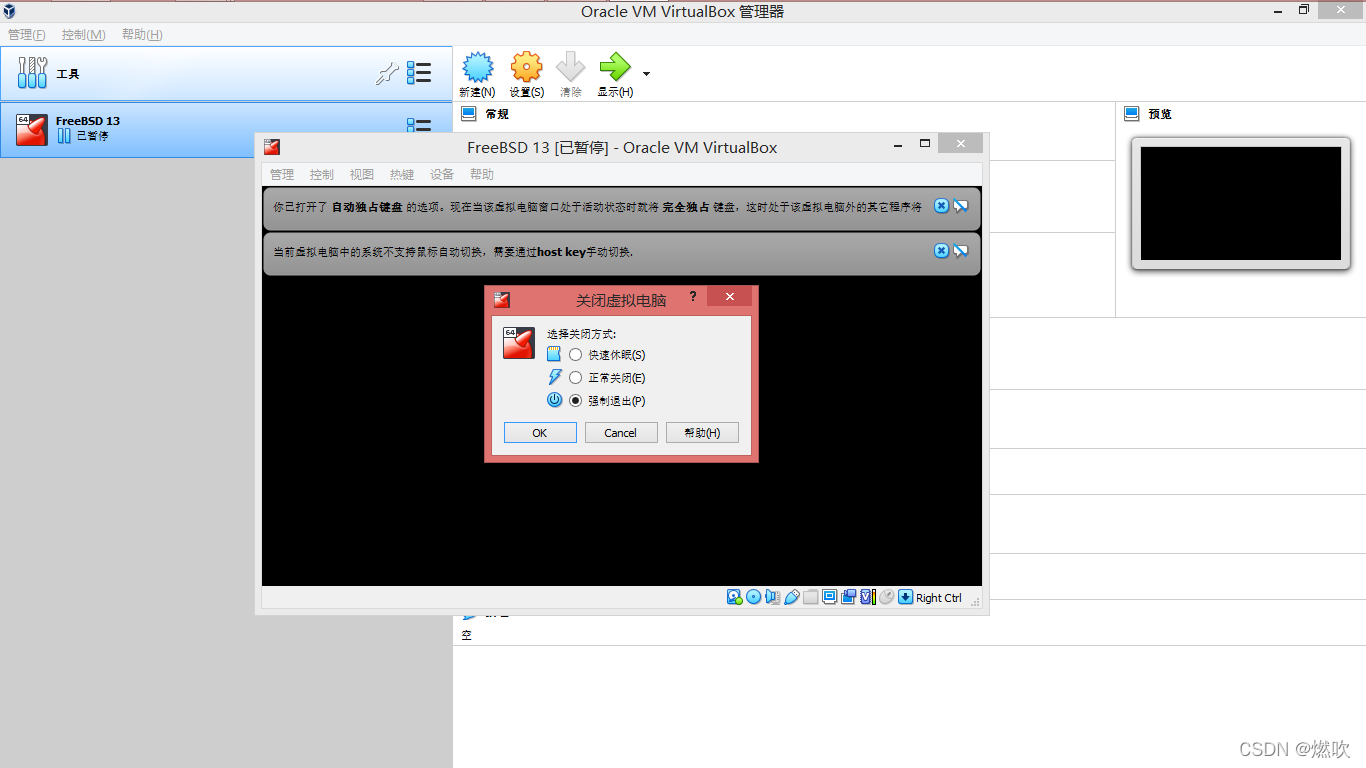Click the New (新建) VM toolbar icon
Image resolution: width=1366 pixels, height=768 pixels.
478,67
